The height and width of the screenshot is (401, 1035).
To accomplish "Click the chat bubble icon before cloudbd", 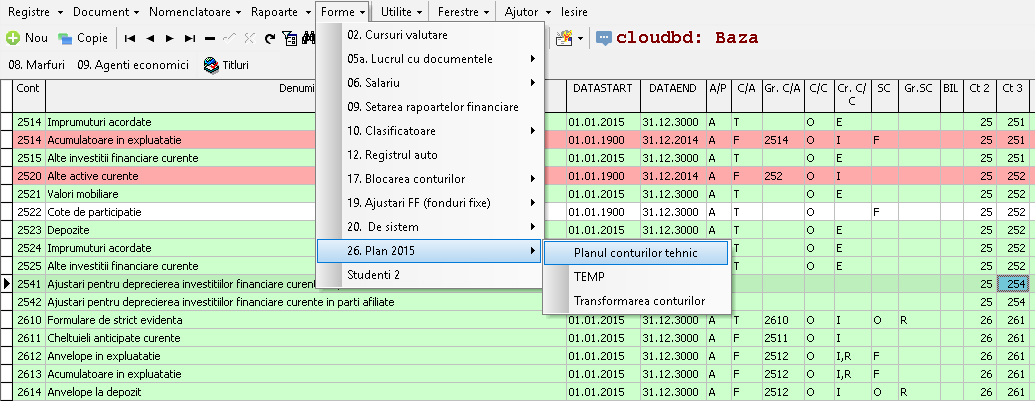I will tap(603, 38).
